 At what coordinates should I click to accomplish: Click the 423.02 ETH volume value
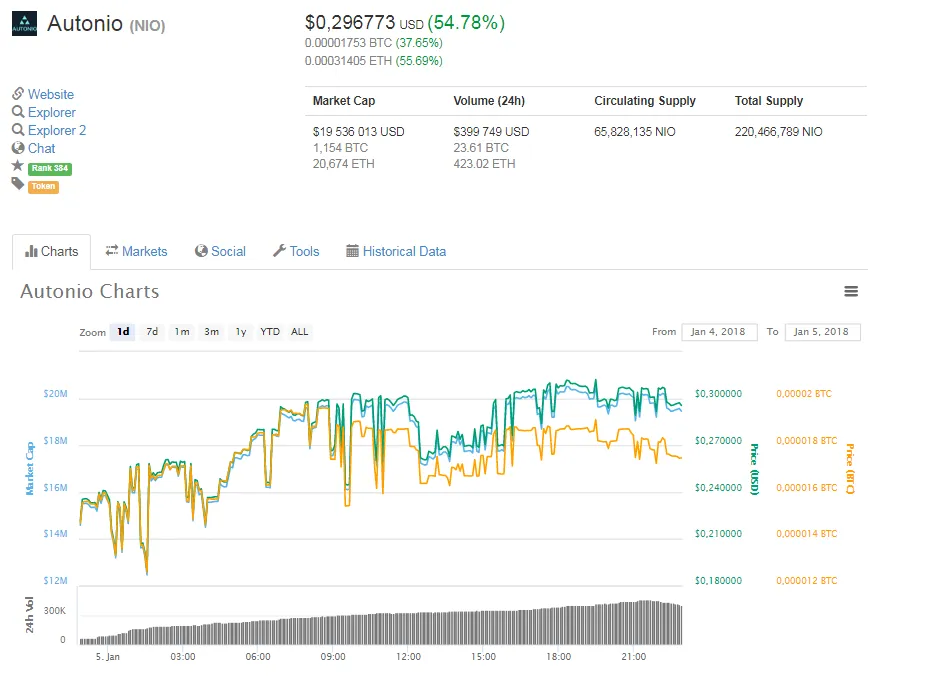(x=484, y=164)
